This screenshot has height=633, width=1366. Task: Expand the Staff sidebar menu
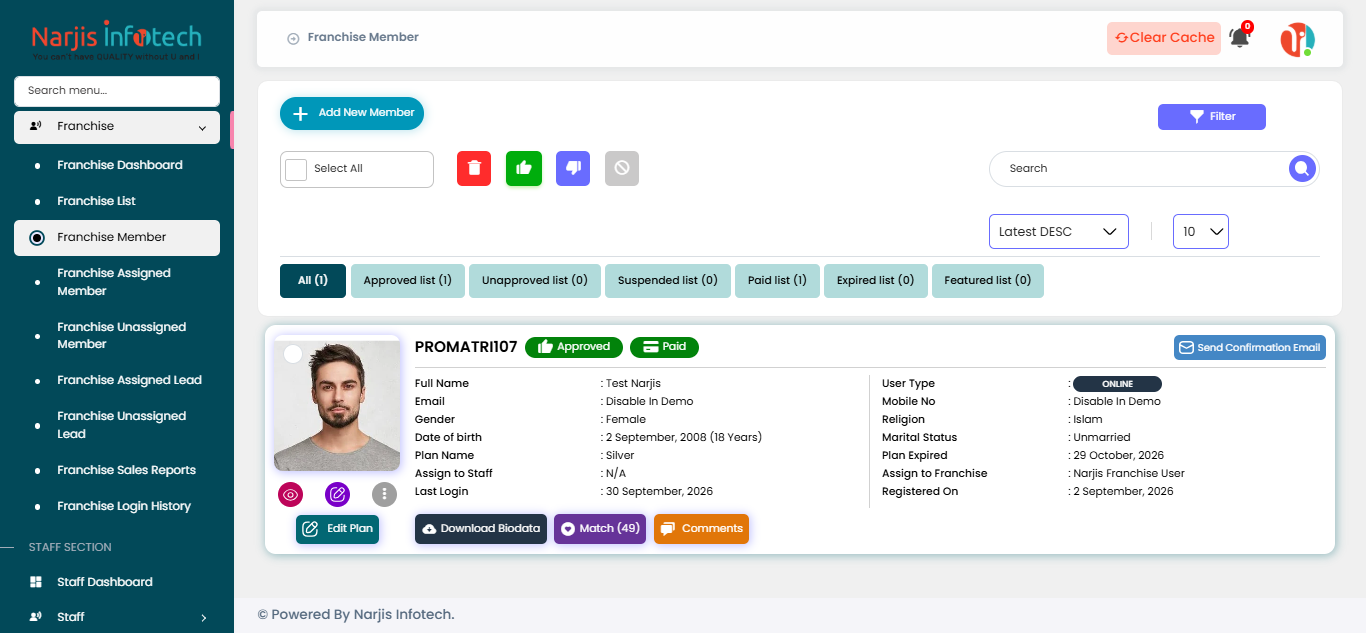(x=117, y=617)
